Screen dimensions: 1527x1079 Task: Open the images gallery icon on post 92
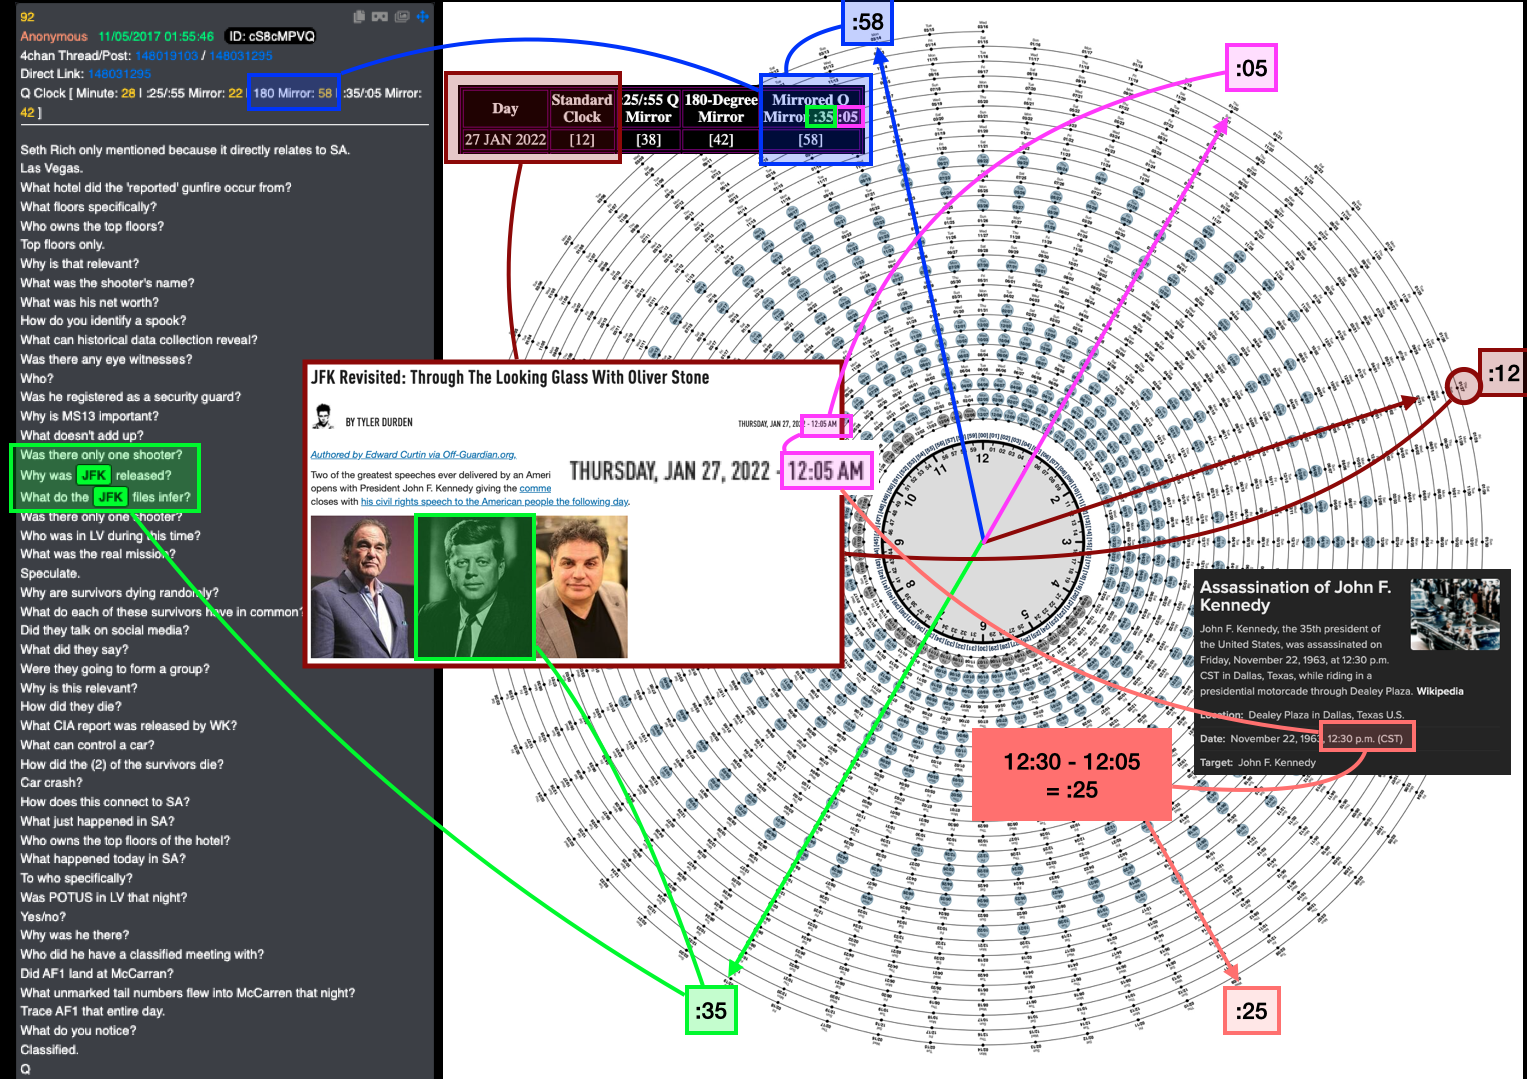point(402,16)
